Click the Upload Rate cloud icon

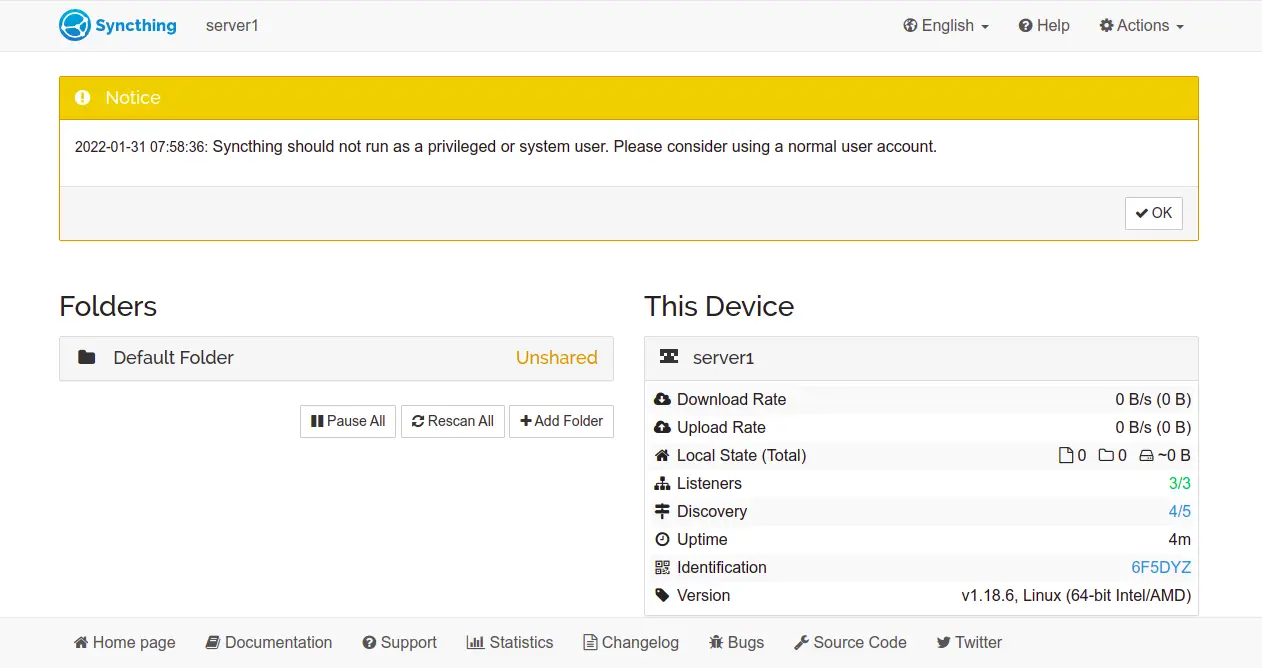[662, 427]
